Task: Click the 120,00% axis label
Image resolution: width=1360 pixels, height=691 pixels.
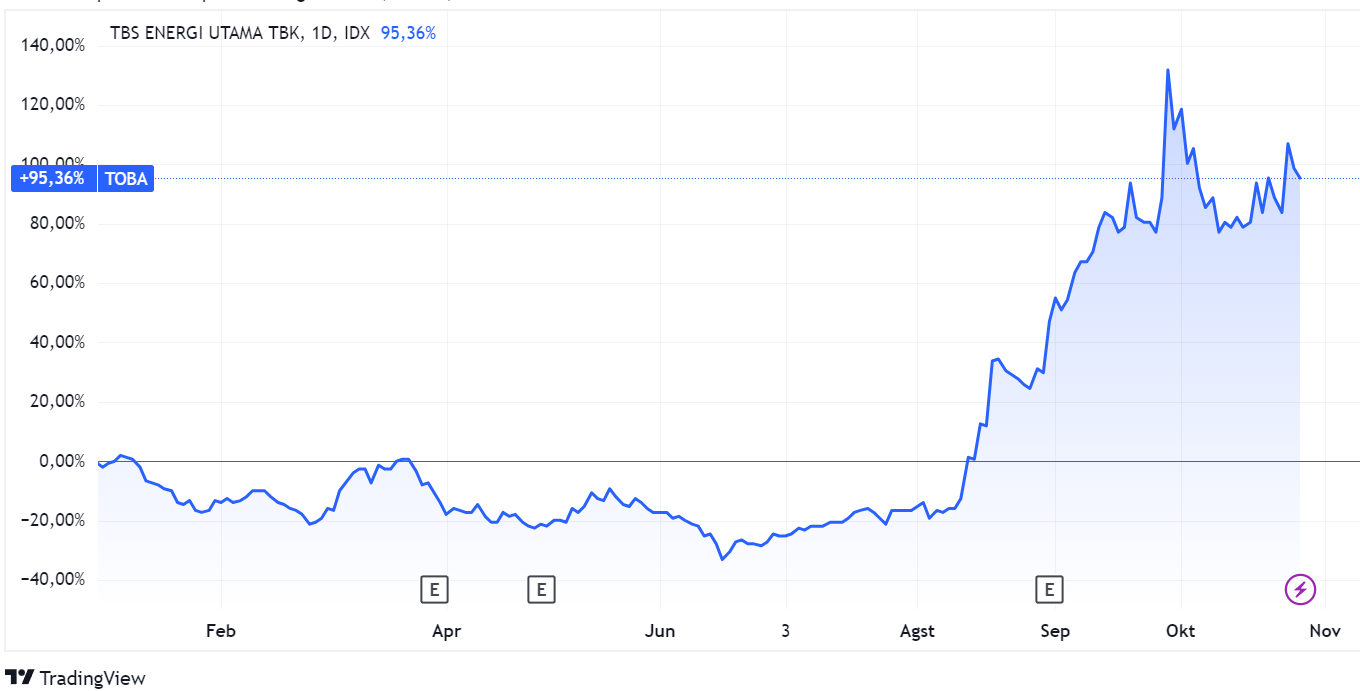Action: click(x=53, y=105)
